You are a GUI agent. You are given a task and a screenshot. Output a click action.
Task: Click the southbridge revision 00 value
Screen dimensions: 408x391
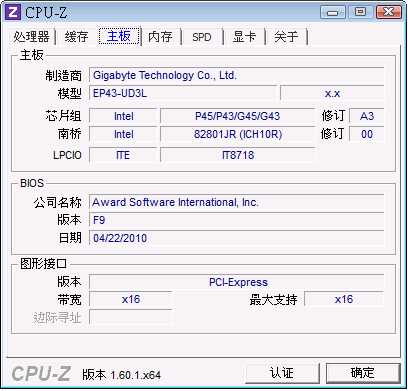pyautogui.click(x=367, y=134)
